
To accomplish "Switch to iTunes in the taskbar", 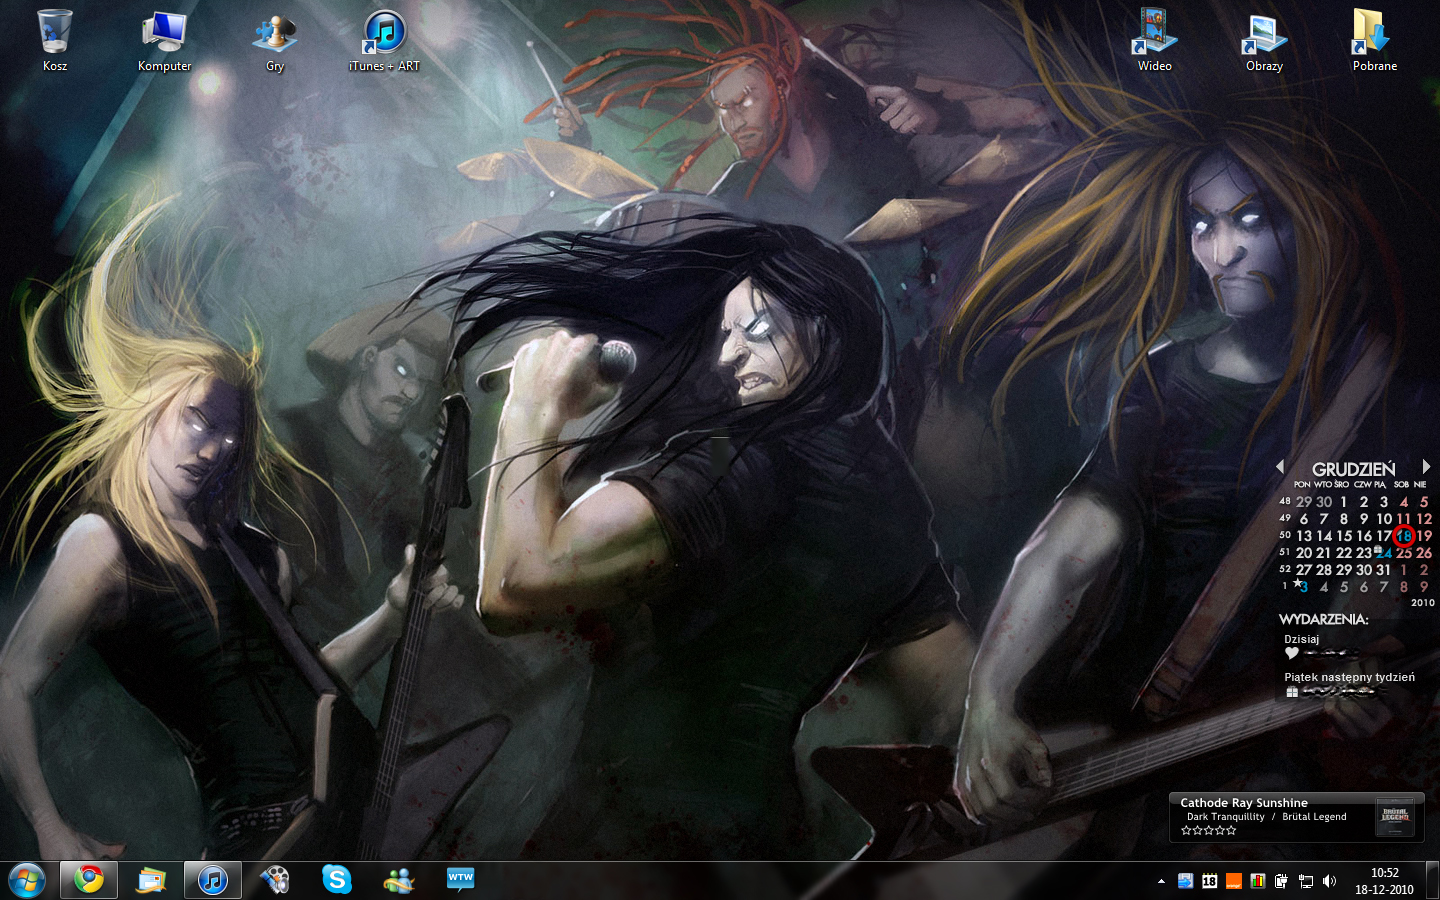I will 213,880.
